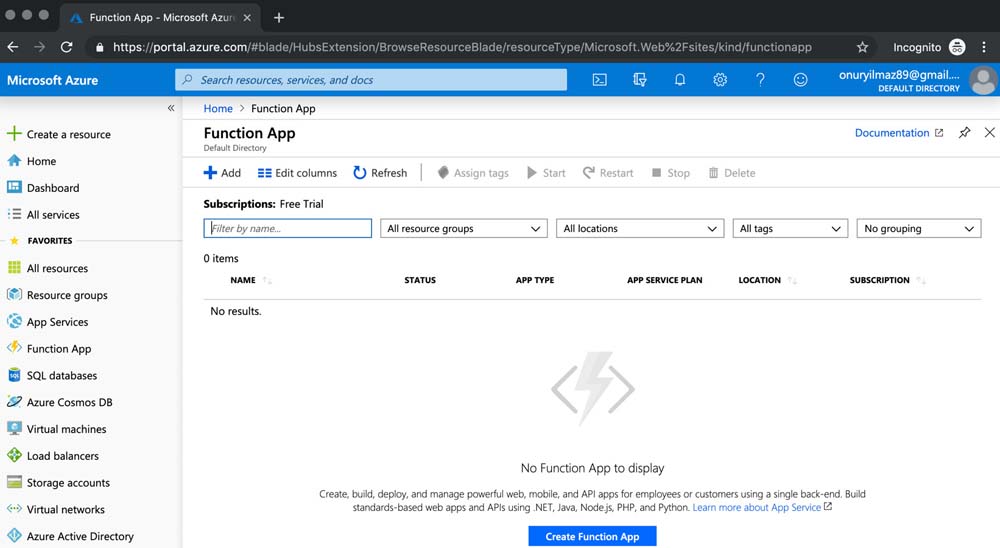1000x548 pixels.
Task: Open portal settings gear icon
Action: click(x=720, y=80)
